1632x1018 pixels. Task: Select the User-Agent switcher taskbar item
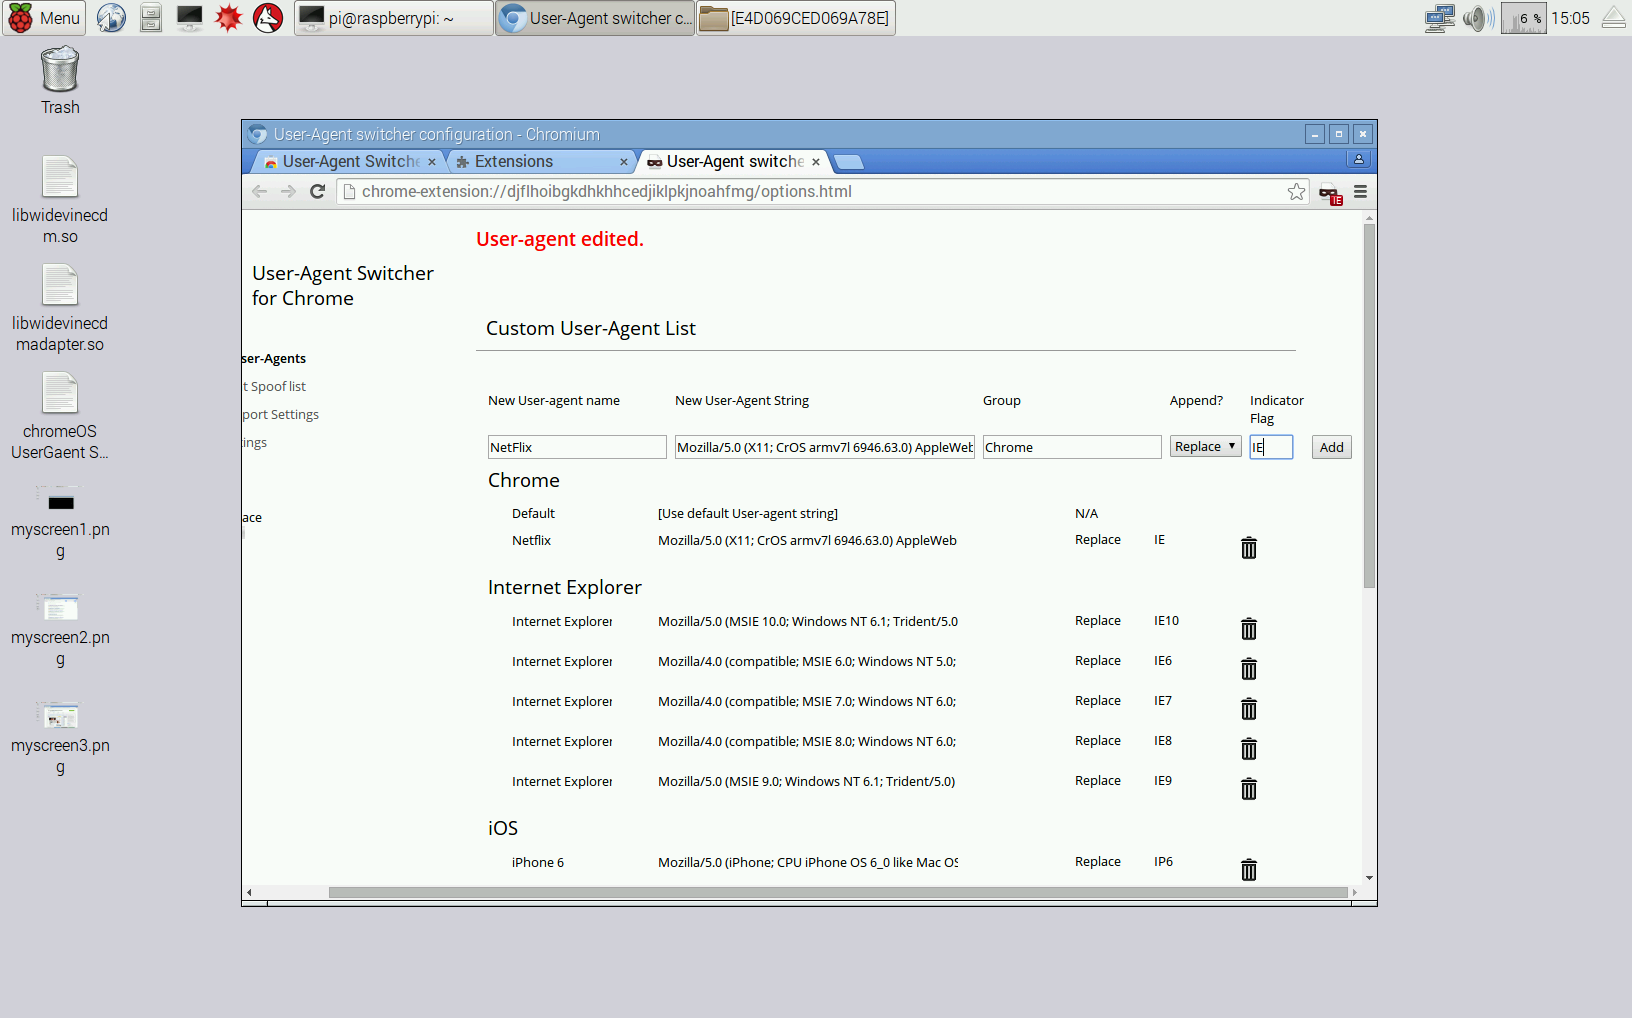point(595,18)
